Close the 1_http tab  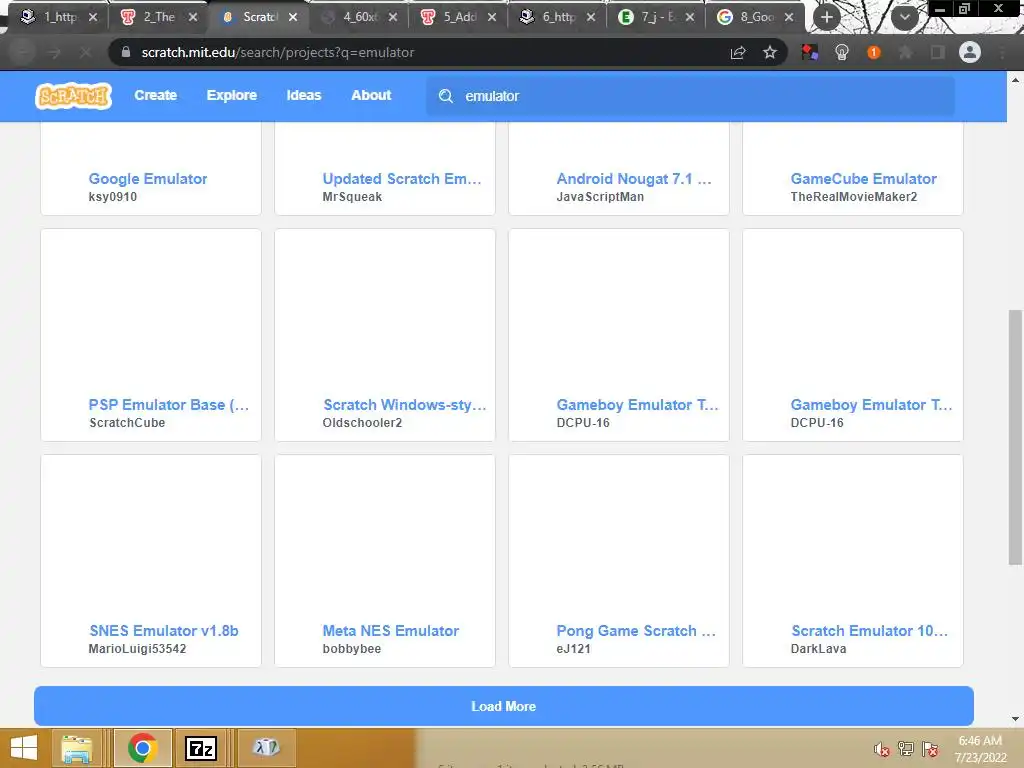point(93,17)
